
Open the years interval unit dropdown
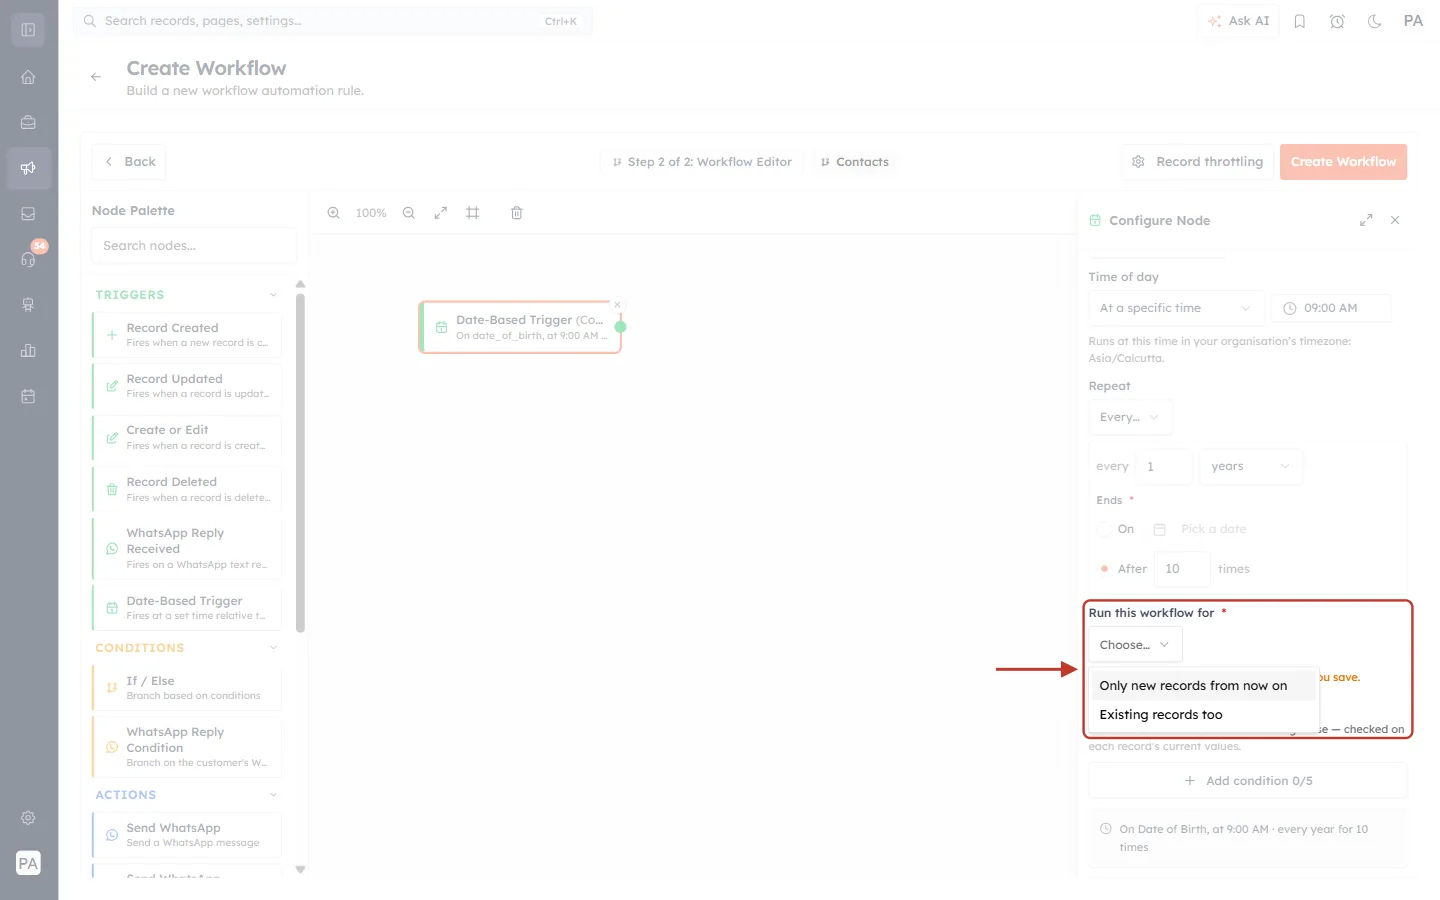pos(1251,466)
